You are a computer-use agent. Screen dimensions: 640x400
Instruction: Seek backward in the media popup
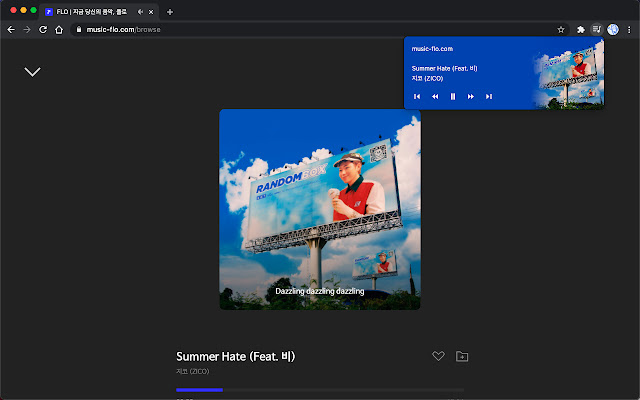435,96
